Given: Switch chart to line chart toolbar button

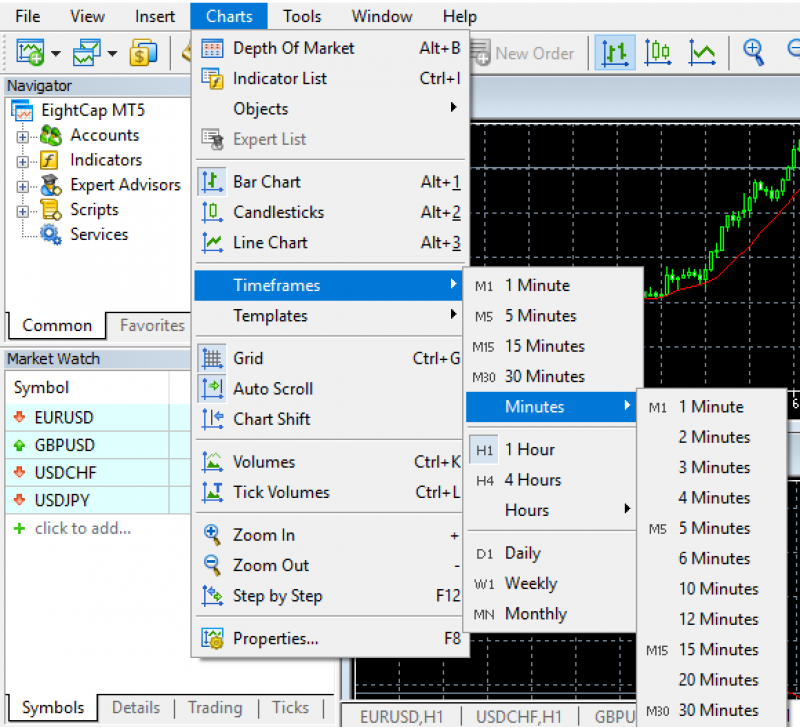Looking at the screenshot, I should coord(702,53).
